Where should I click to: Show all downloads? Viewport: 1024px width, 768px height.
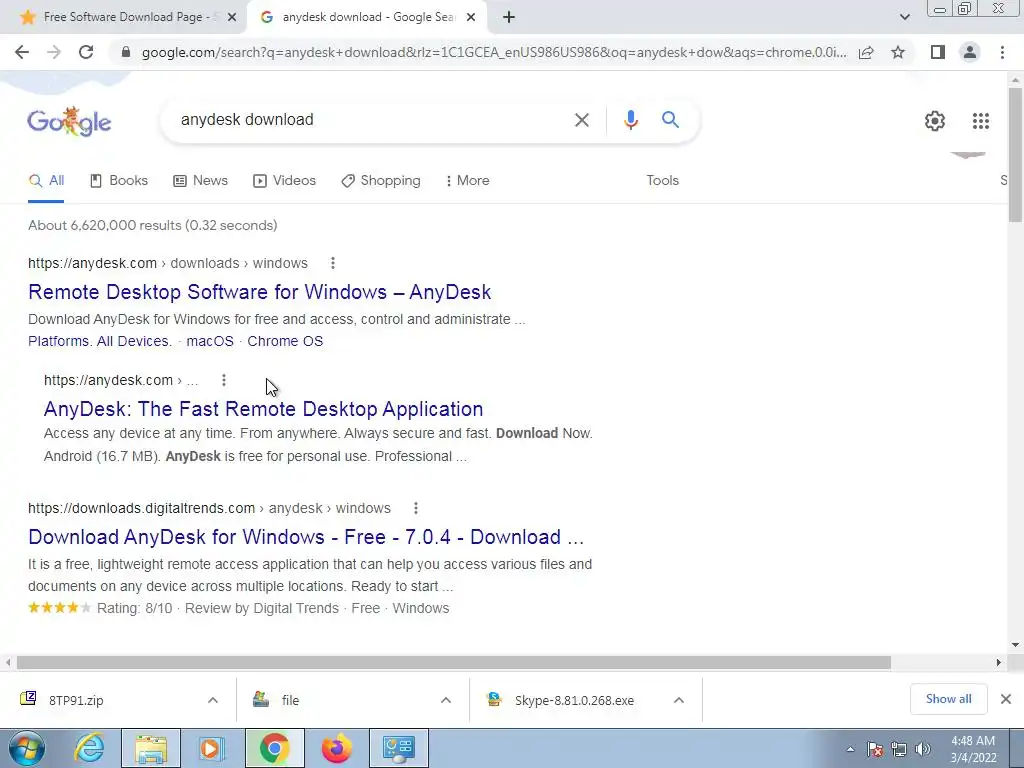pos(948,699)
